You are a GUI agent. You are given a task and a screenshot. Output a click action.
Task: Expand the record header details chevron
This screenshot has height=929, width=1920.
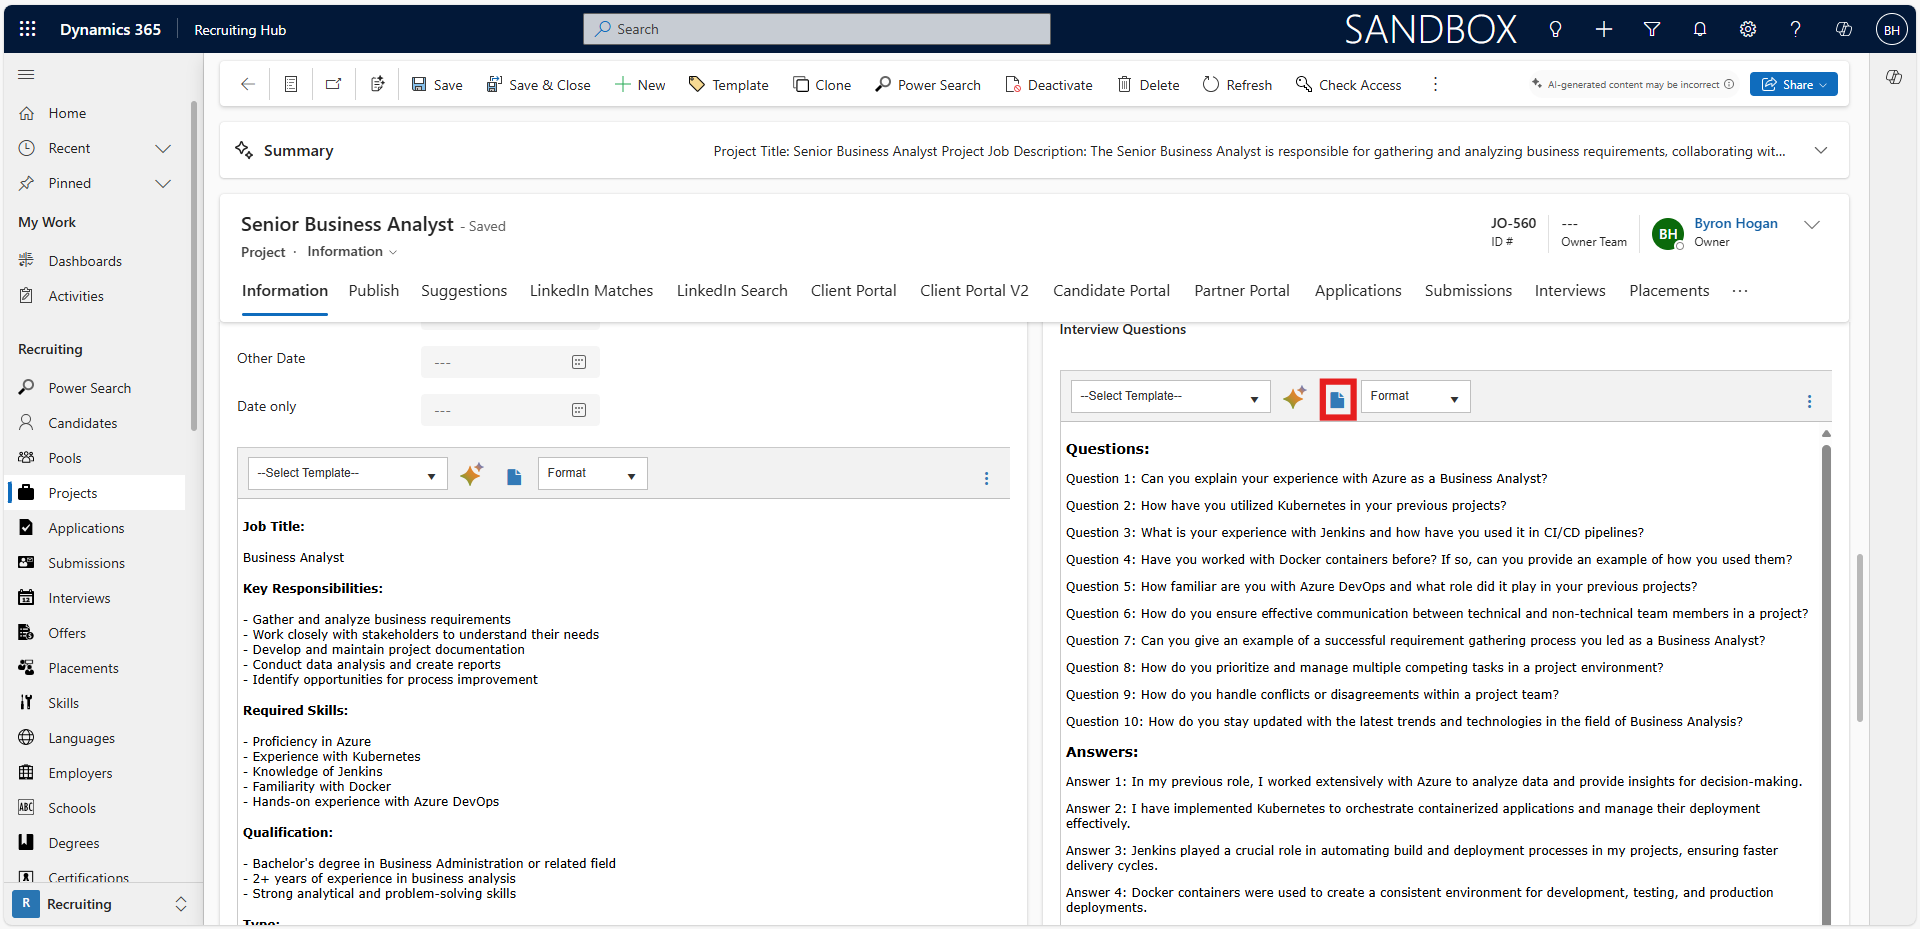coord(1812,225)
